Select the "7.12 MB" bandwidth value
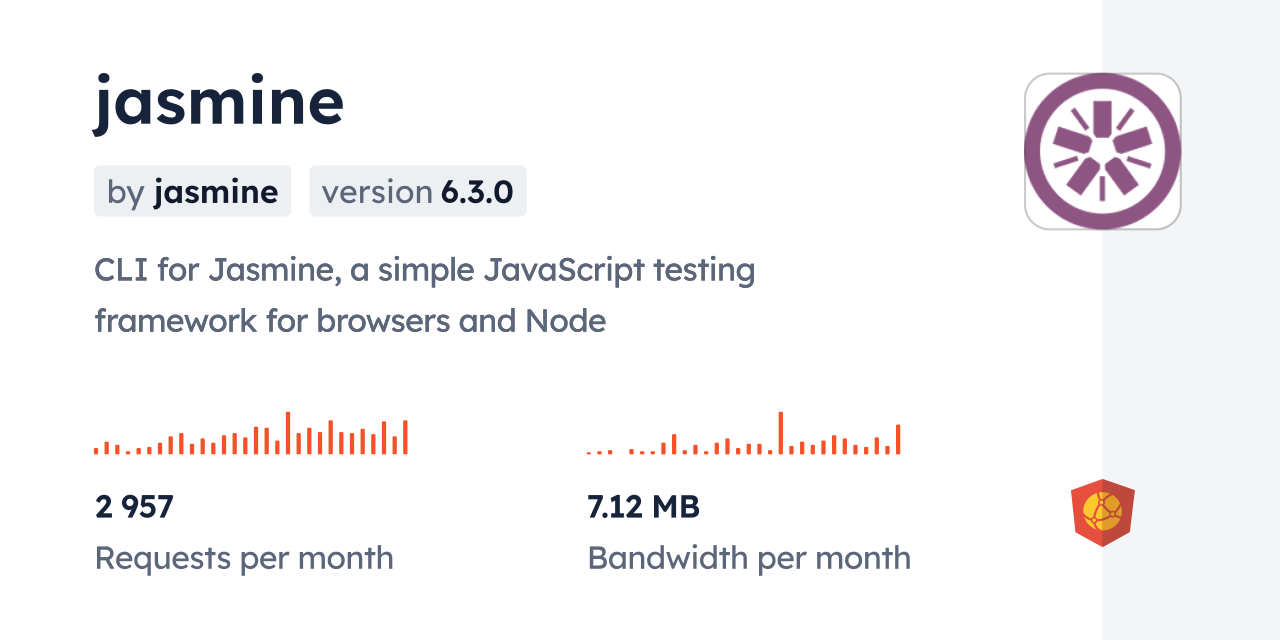Image resolution: width=1280 pixels, height=640 pixels. (x=644, y=507)
